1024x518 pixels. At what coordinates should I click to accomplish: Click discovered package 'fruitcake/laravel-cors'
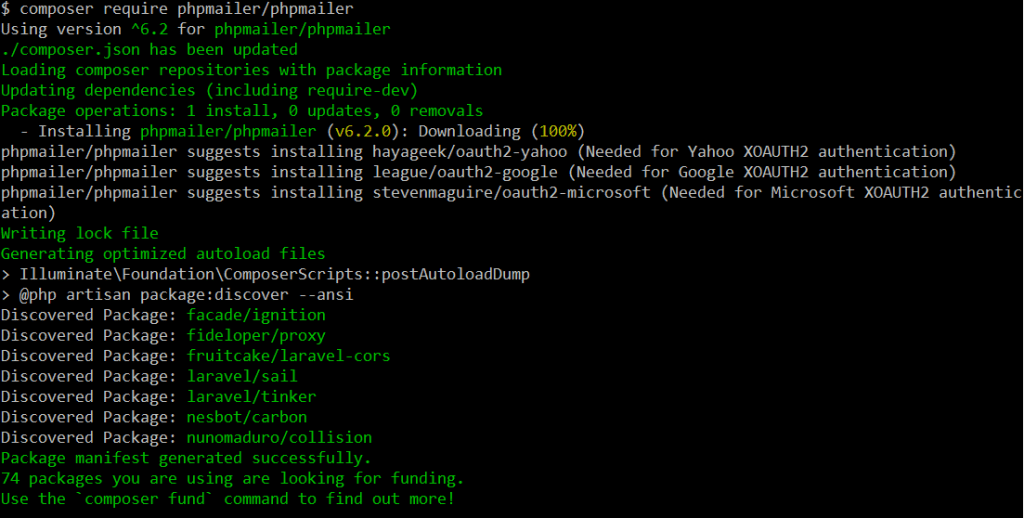coord(289,355)
